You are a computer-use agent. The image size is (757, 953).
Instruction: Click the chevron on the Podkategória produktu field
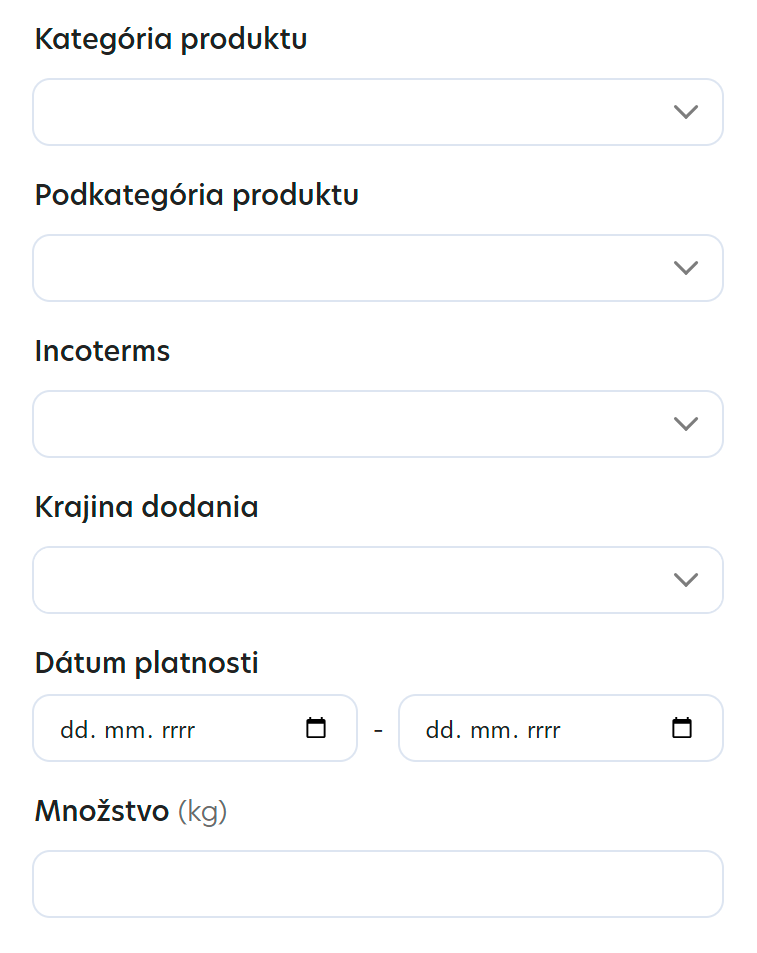pos(686,268)
